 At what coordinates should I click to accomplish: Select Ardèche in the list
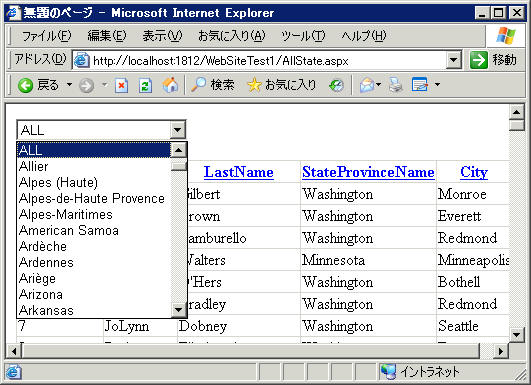[x=94, y=246]
